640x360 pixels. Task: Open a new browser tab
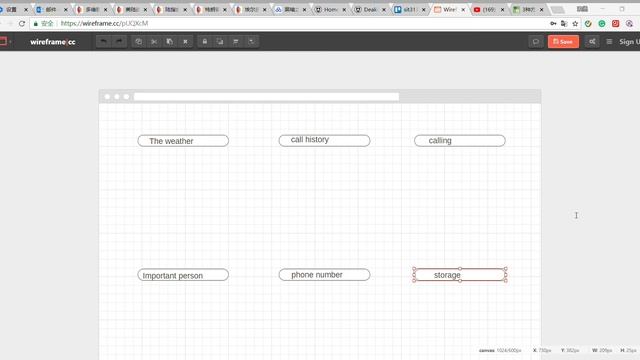[x=558, y=10]
